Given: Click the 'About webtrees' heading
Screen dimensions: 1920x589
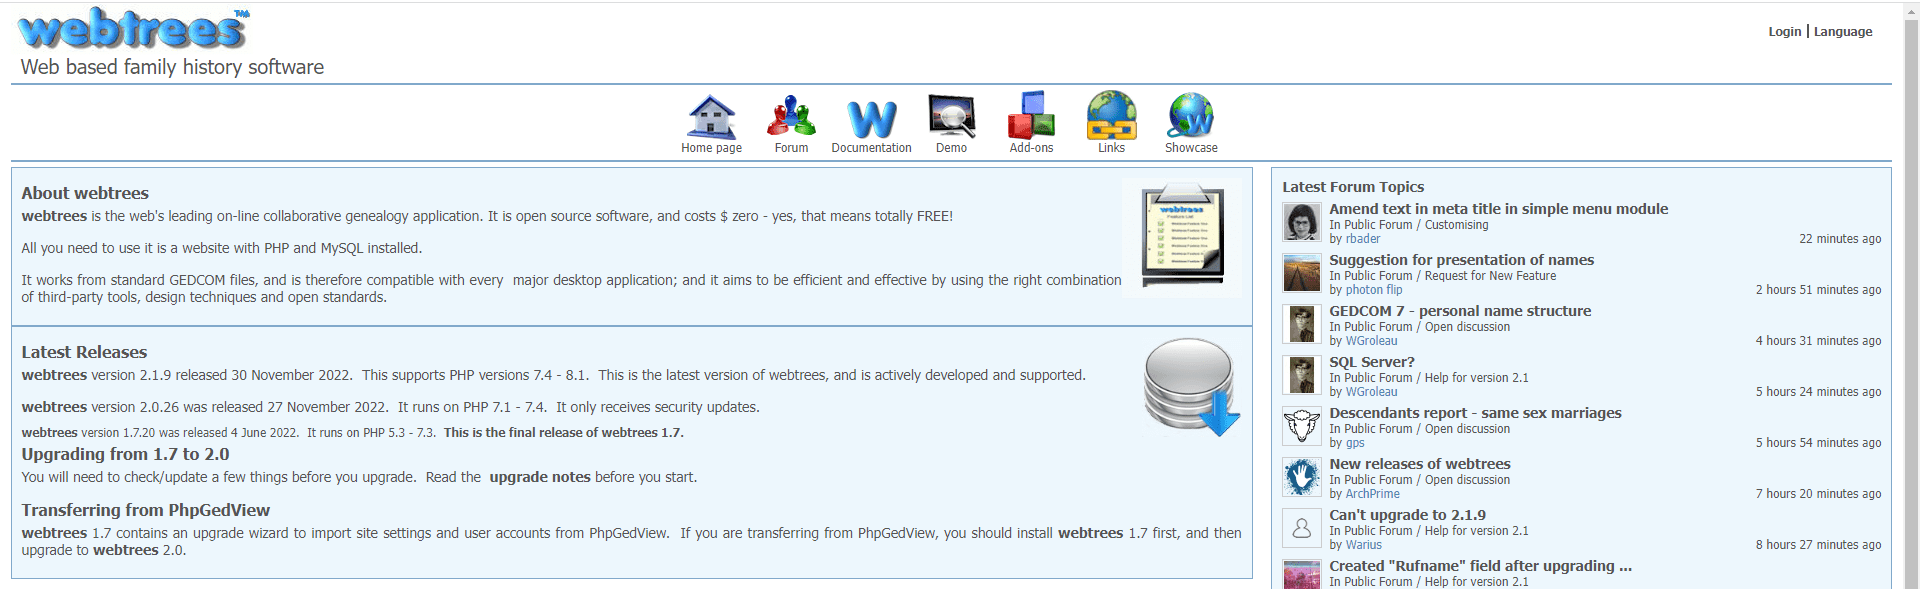Looking at the screenshot, I should 85,193.
